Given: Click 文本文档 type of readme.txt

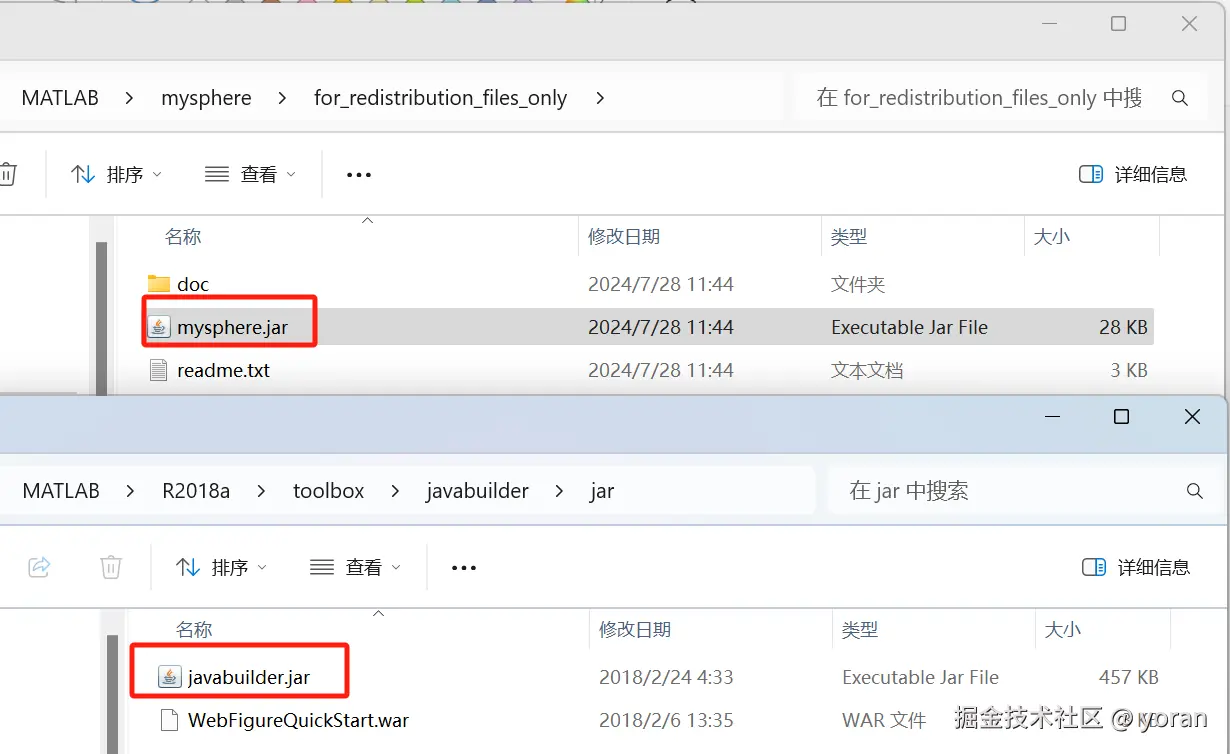Looking at the screenshot, I should click(867, 370).
